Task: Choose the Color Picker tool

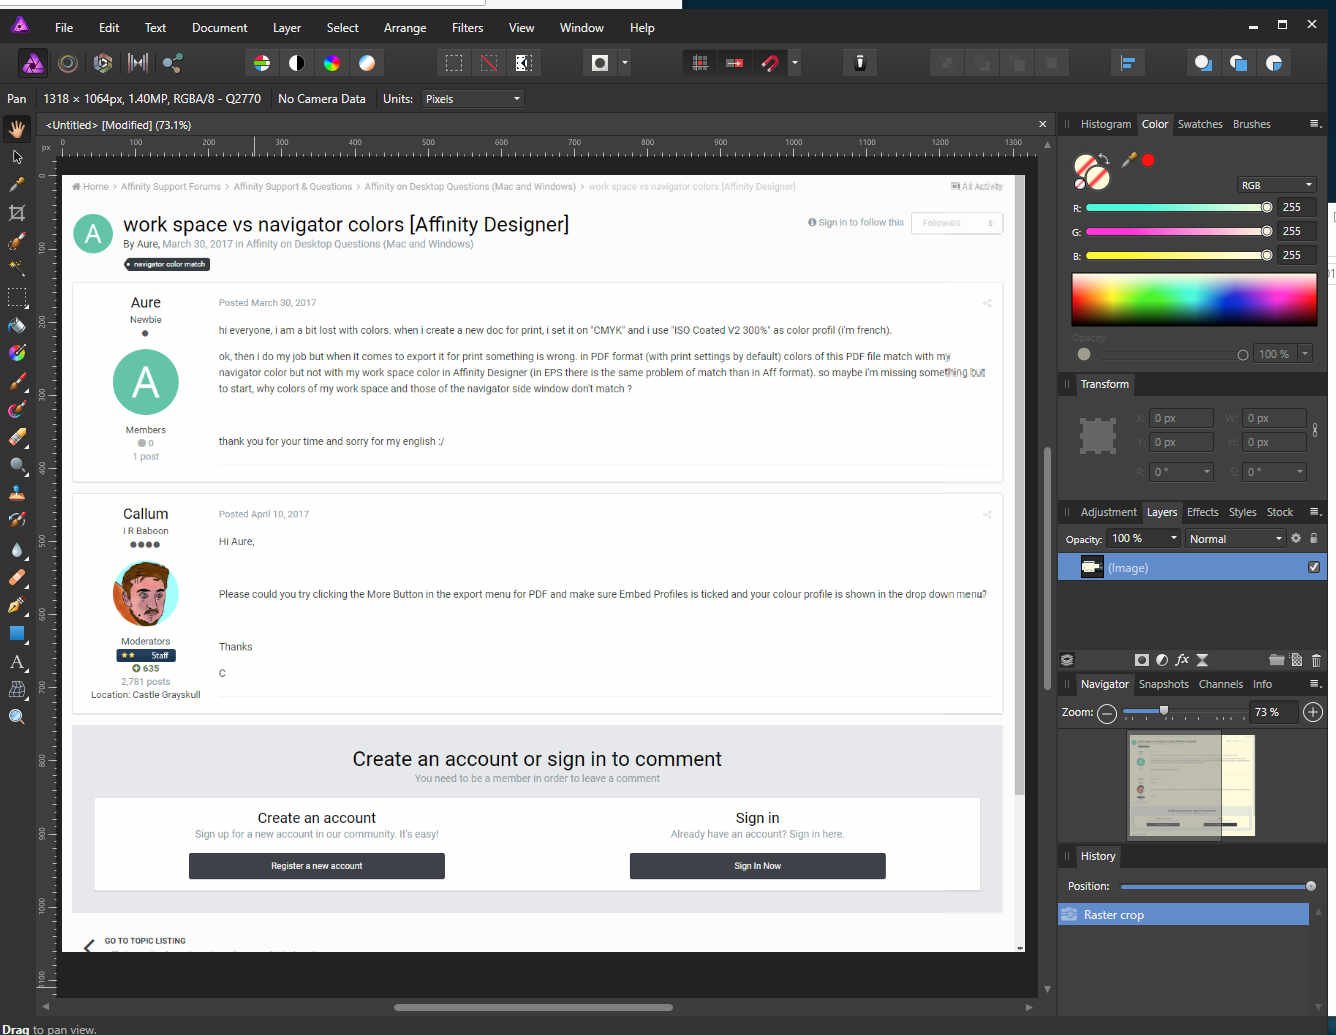Action: coord(17,185)
